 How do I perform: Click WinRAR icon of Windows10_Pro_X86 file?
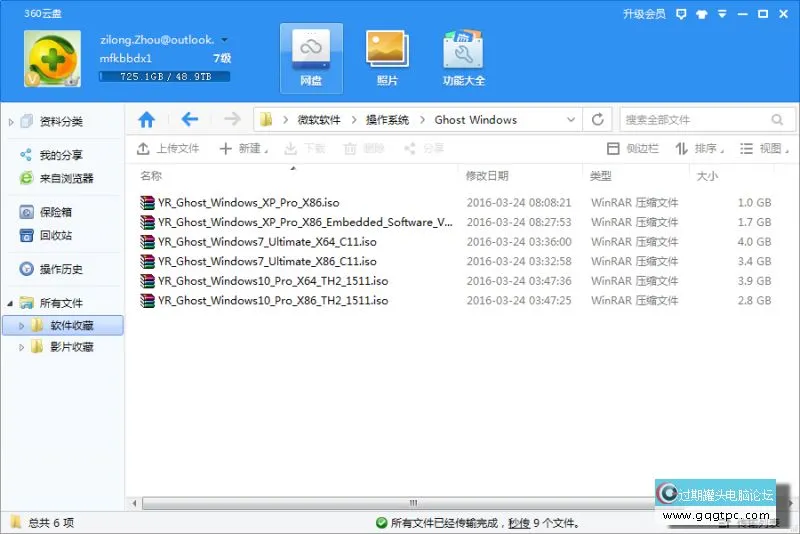pyautogui.click(x=147, y=300)
